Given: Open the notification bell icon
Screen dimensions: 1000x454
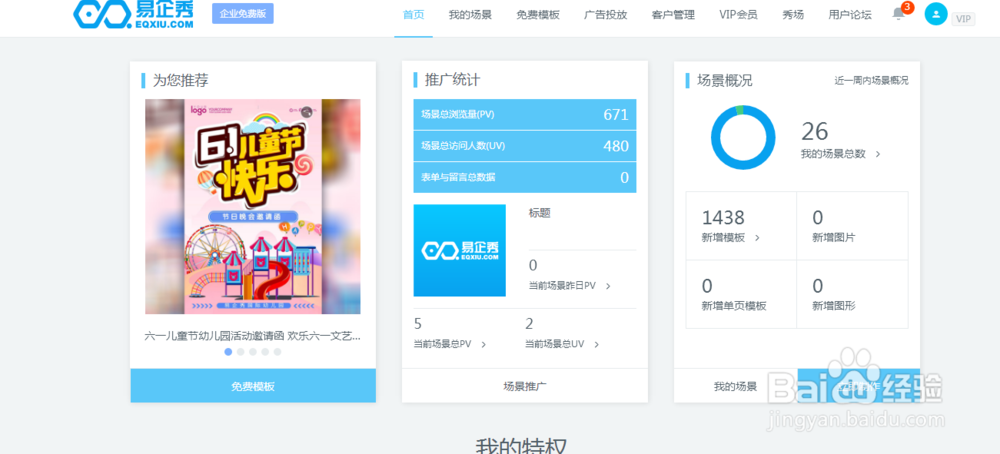Looking at the screenshot, I should [x=899, y=13].
